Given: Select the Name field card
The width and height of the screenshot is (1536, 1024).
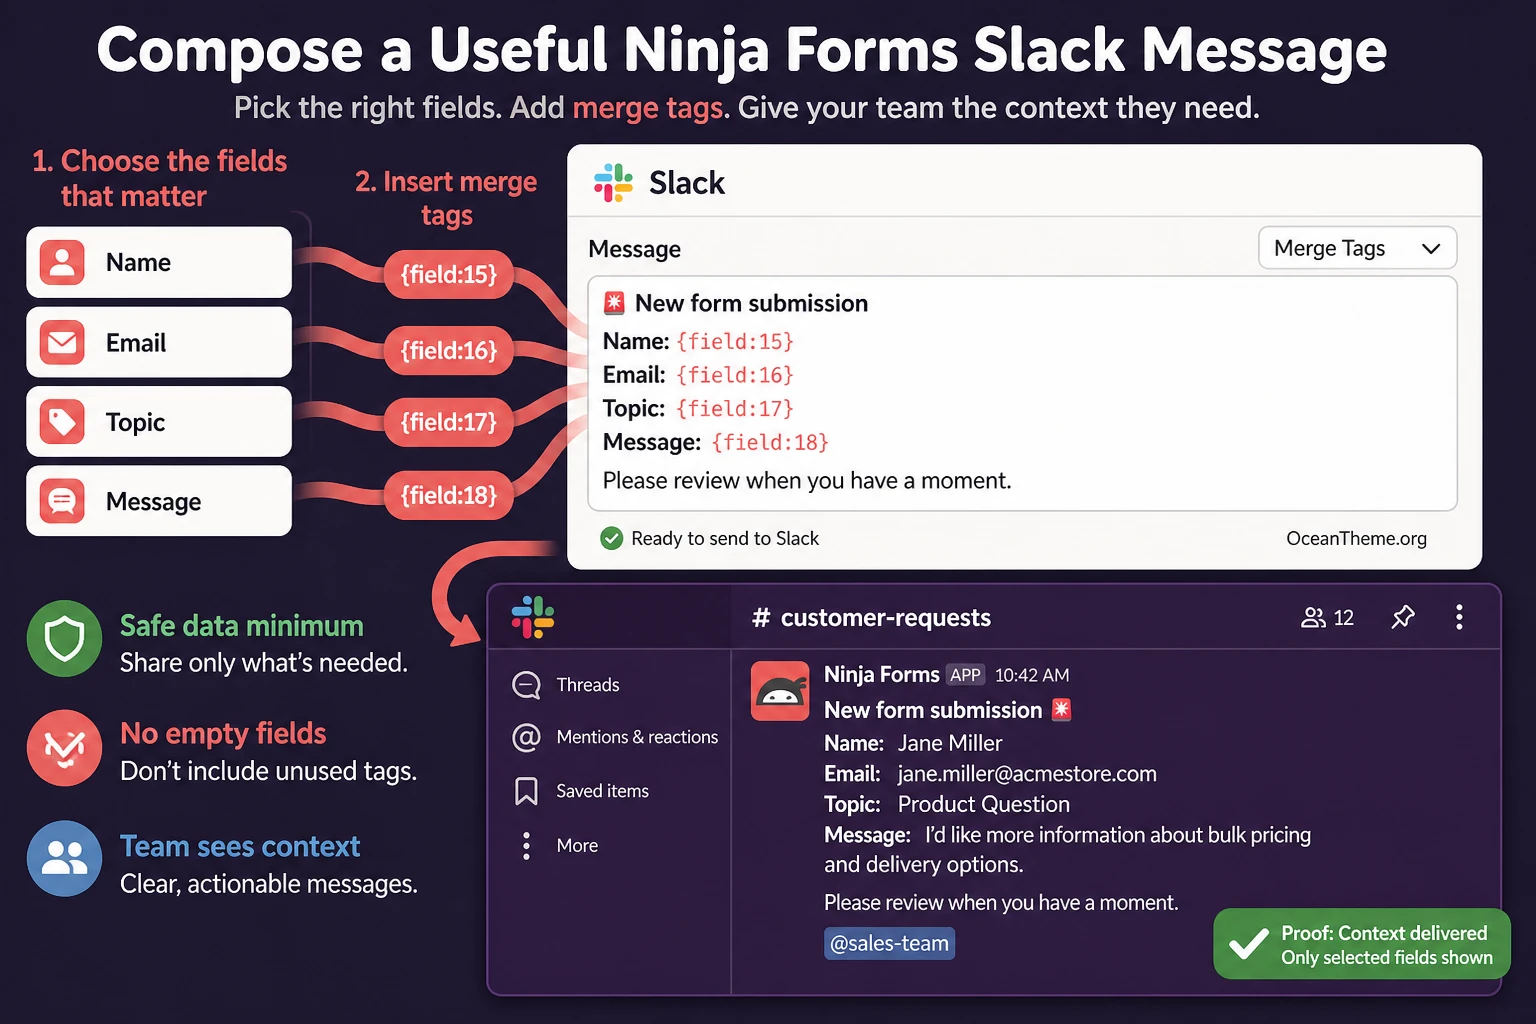Looking at the screenshot, I should click(x=159, y=262).
